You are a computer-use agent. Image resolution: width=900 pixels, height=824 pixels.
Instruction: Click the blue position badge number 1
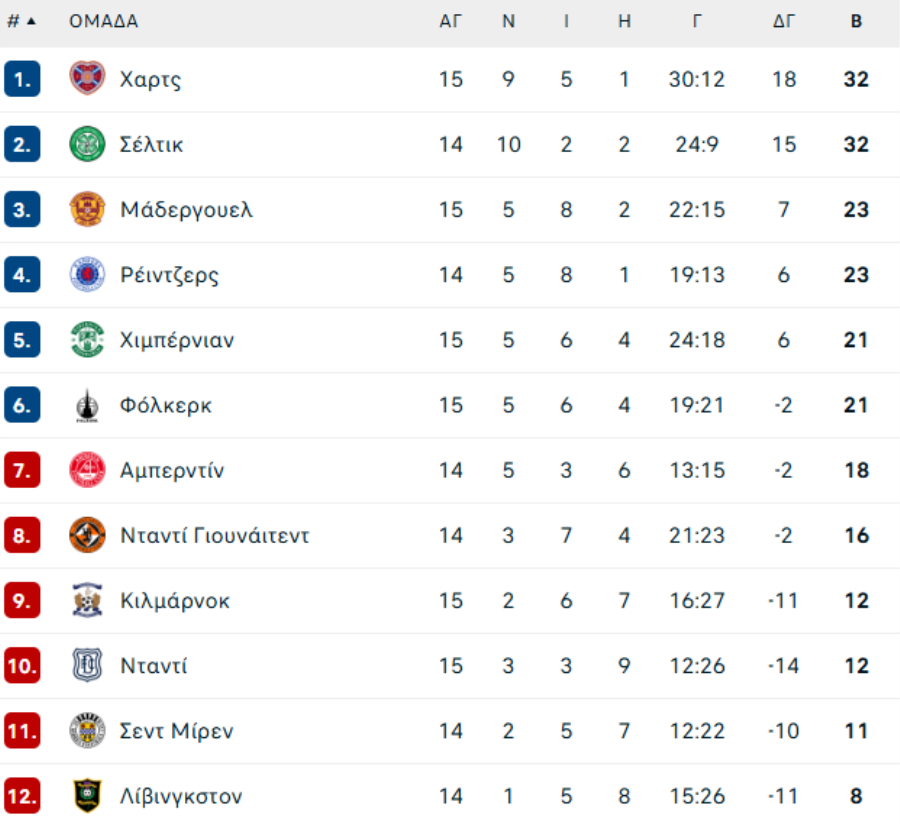22,79
